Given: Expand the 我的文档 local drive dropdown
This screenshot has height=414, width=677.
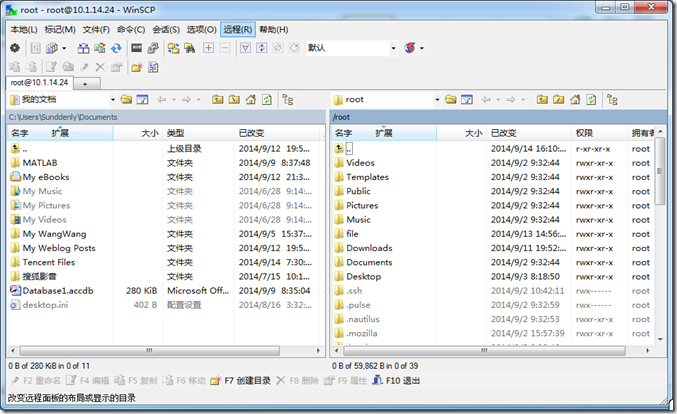Looking at the screenshot, I should point(113,100).
